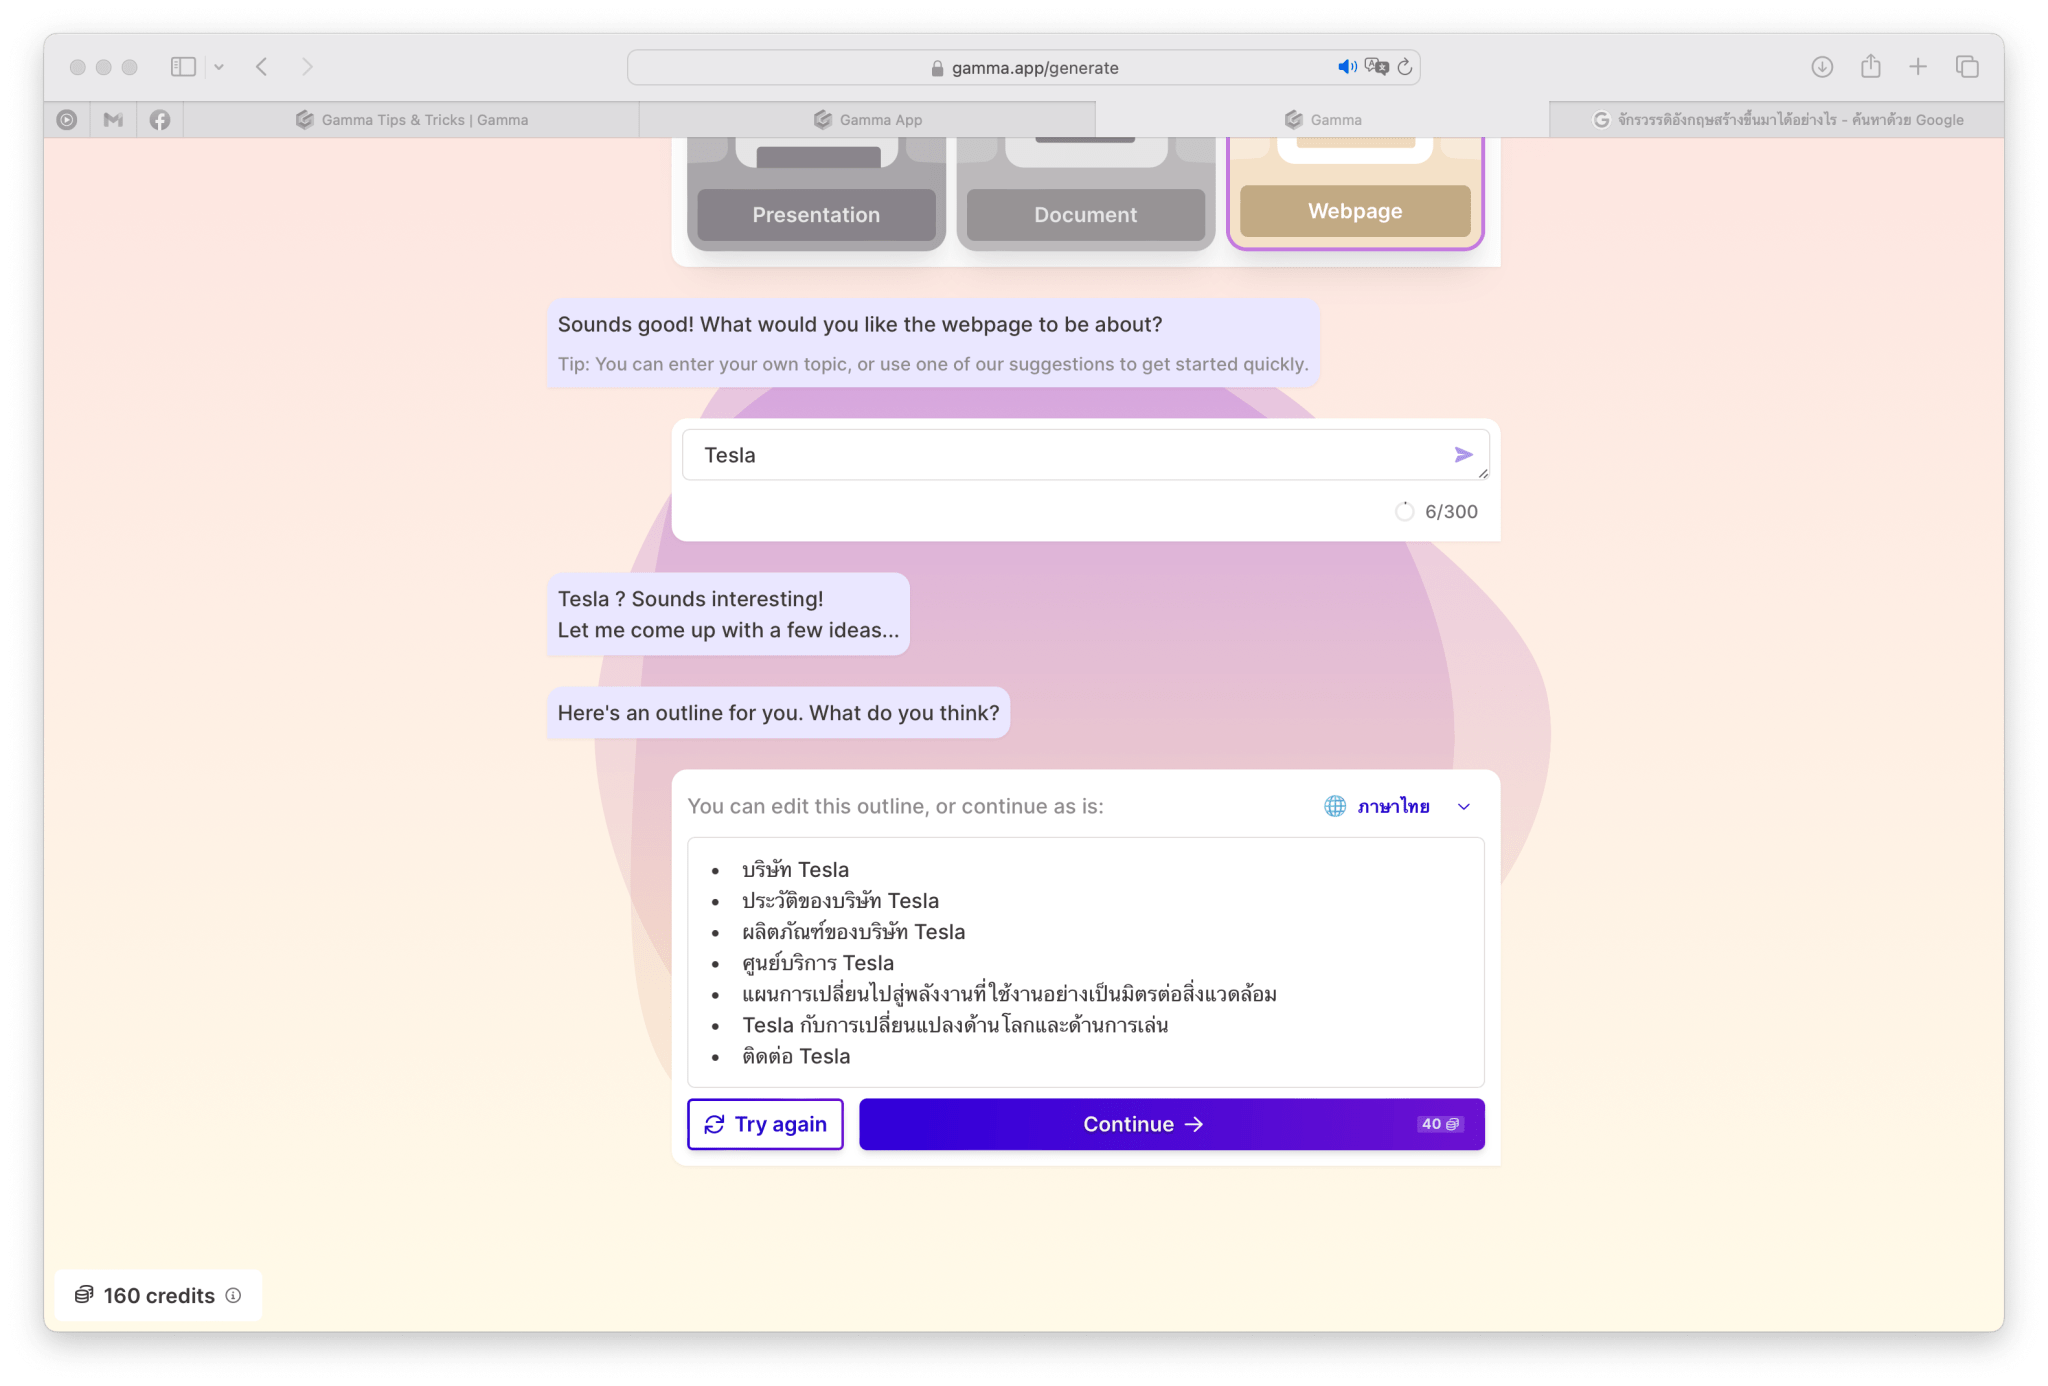Screen dimensions: 2048x1386
Task: Click outline item ประวัติของบริษัท Tesla
Action: (x=840, y=900)
